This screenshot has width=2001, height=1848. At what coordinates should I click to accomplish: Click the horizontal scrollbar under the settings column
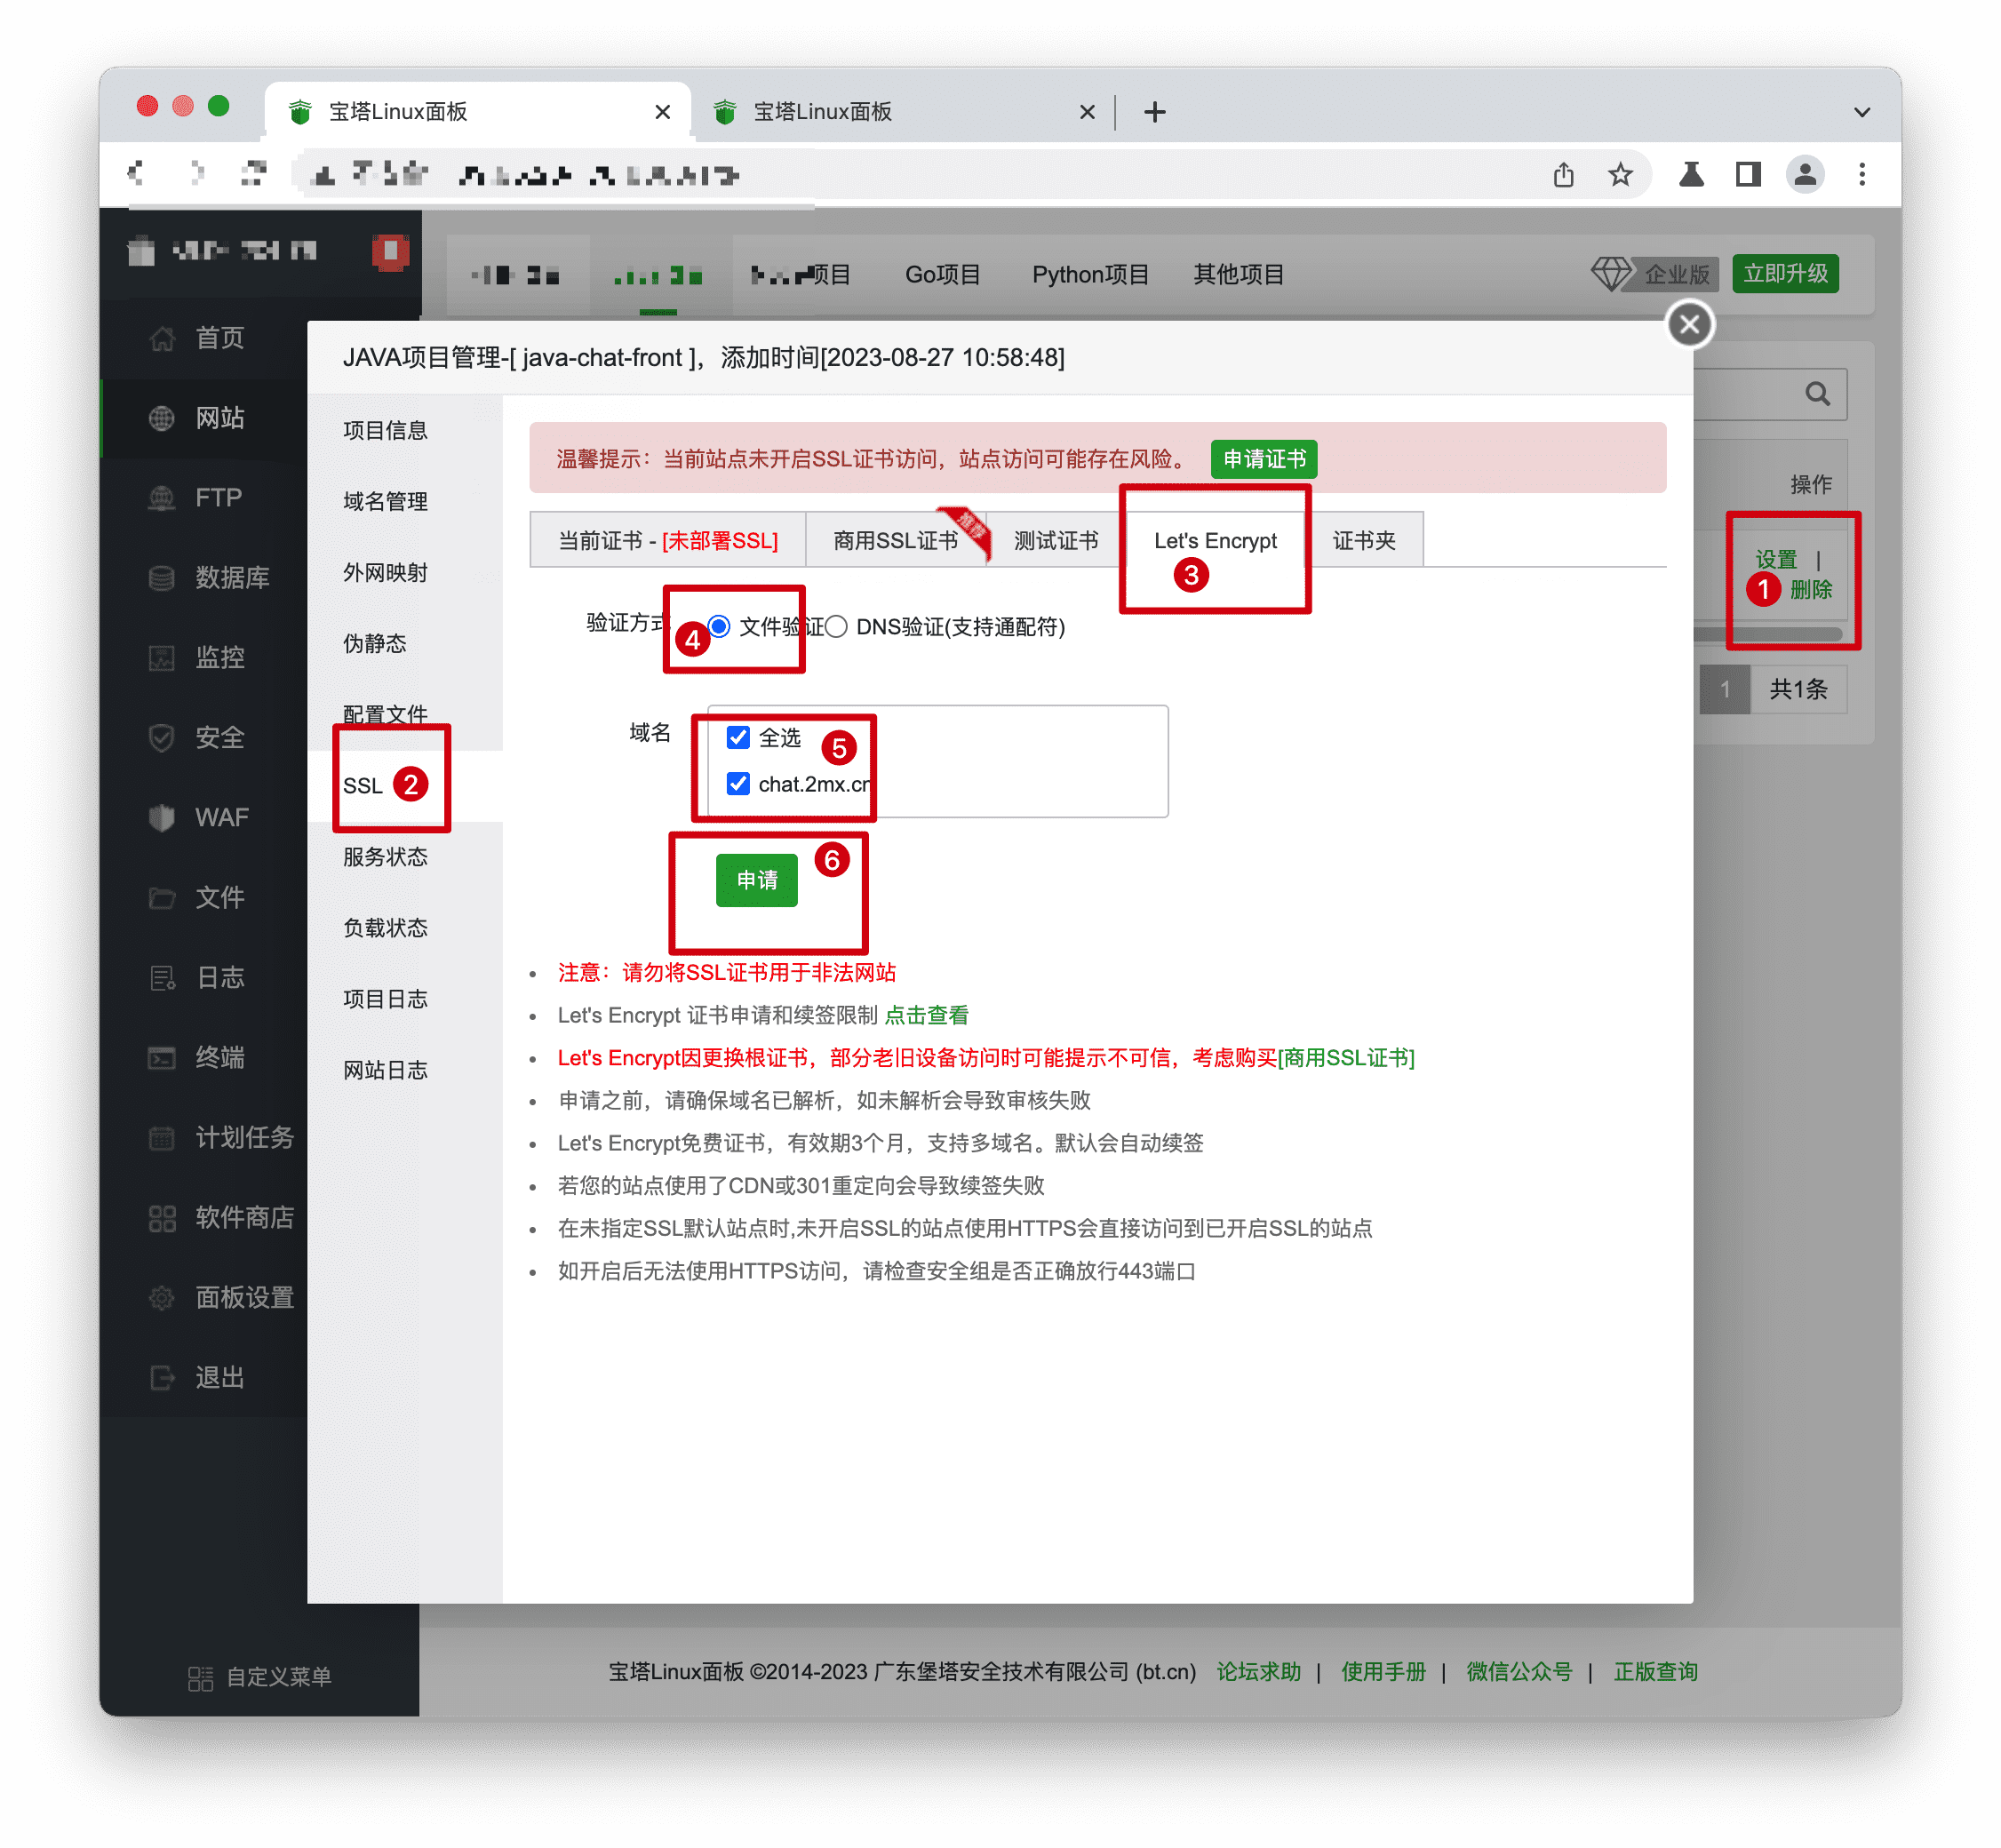(x=1768, y=634)
